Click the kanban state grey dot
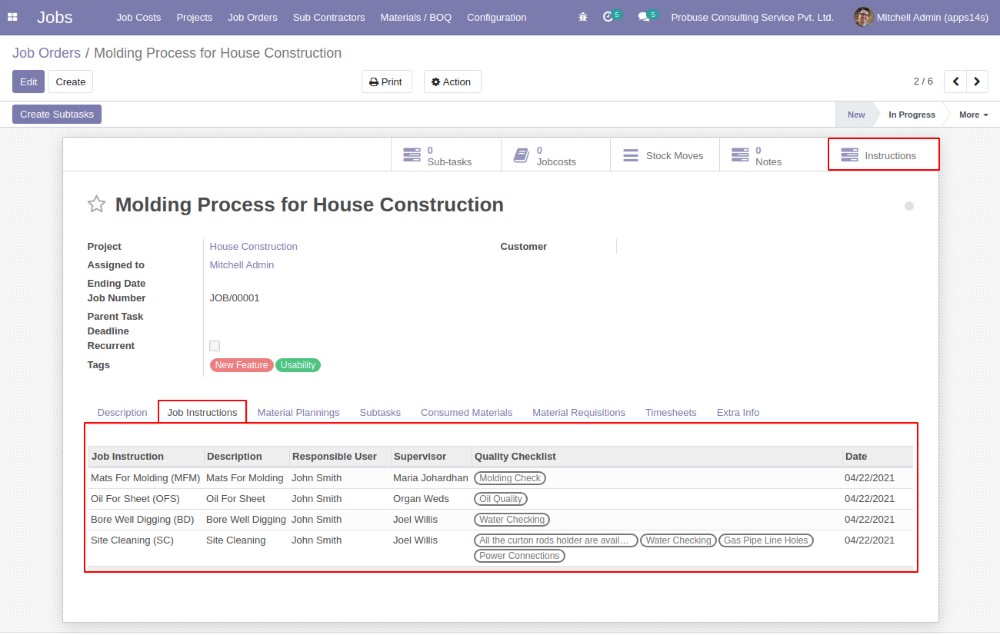1000x635 pixels. 909,206
